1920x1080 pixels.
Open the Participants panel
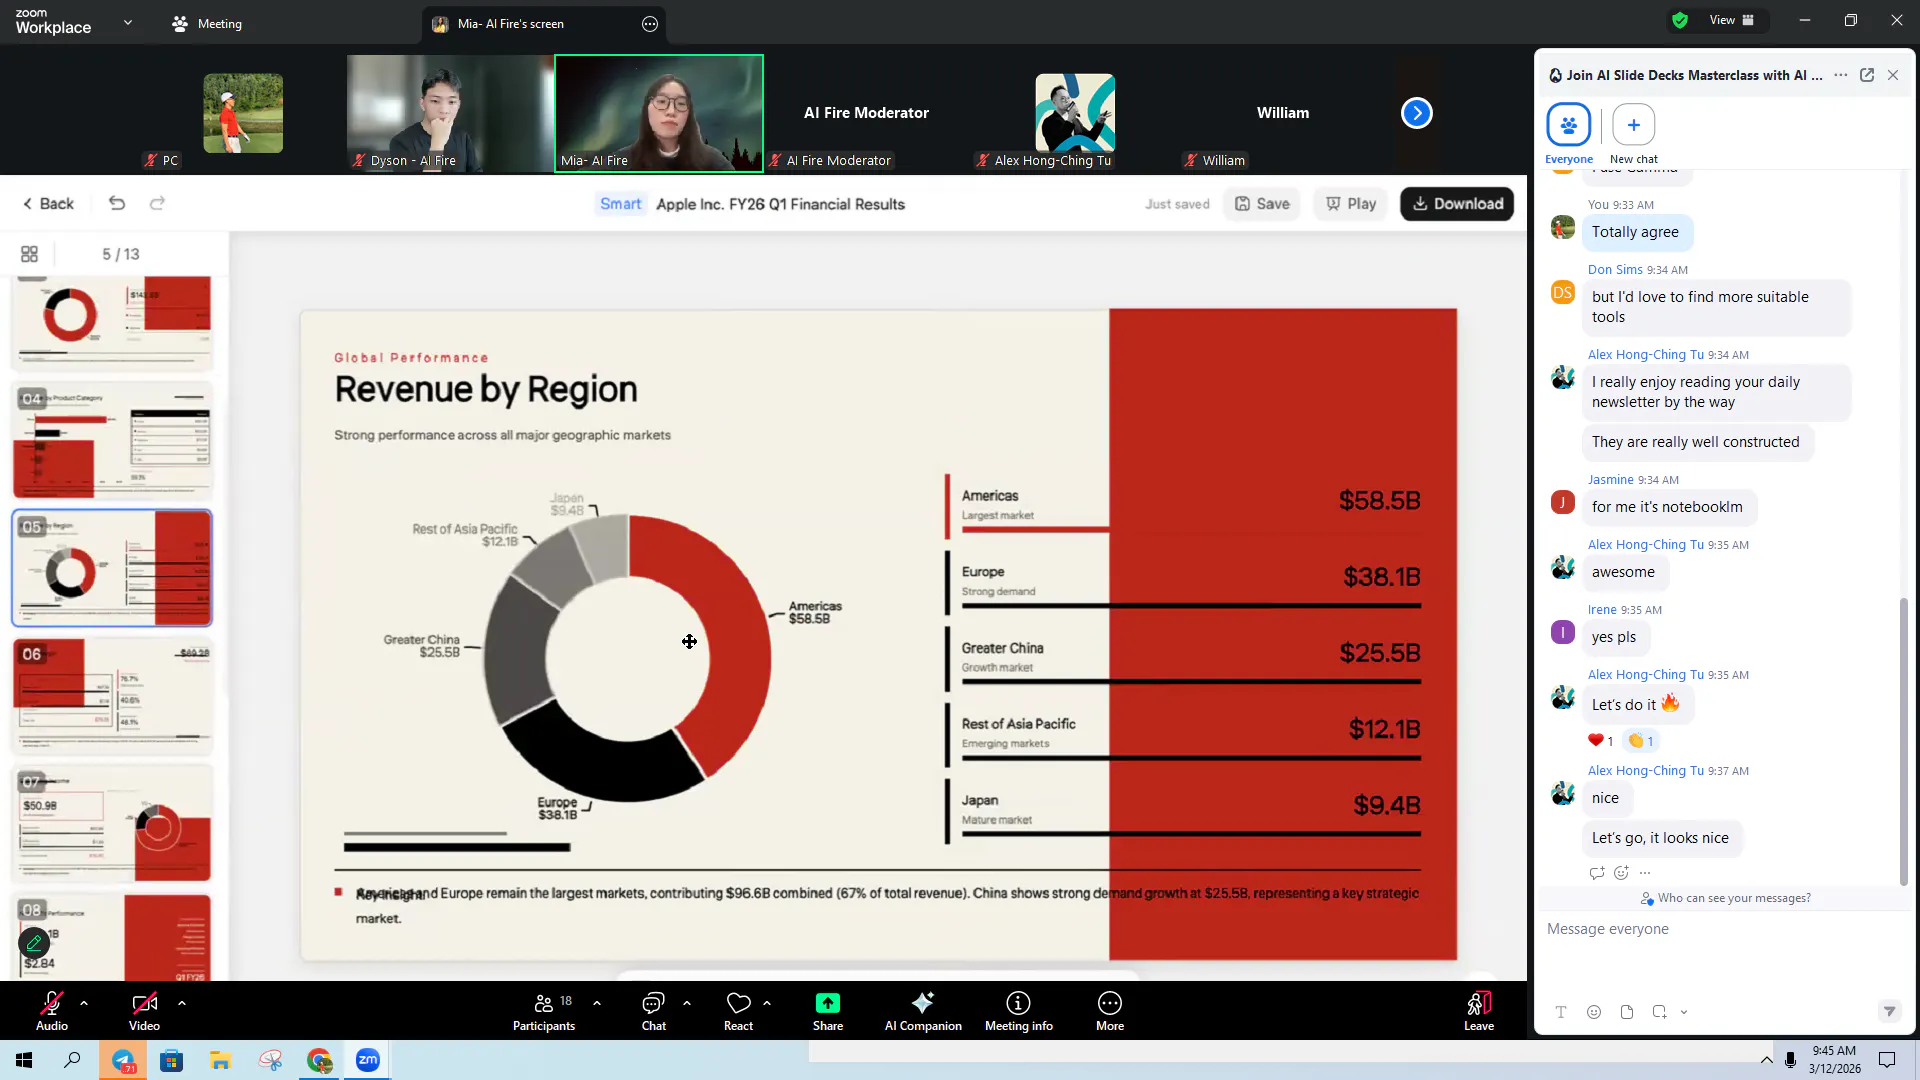coord(544,1010)
